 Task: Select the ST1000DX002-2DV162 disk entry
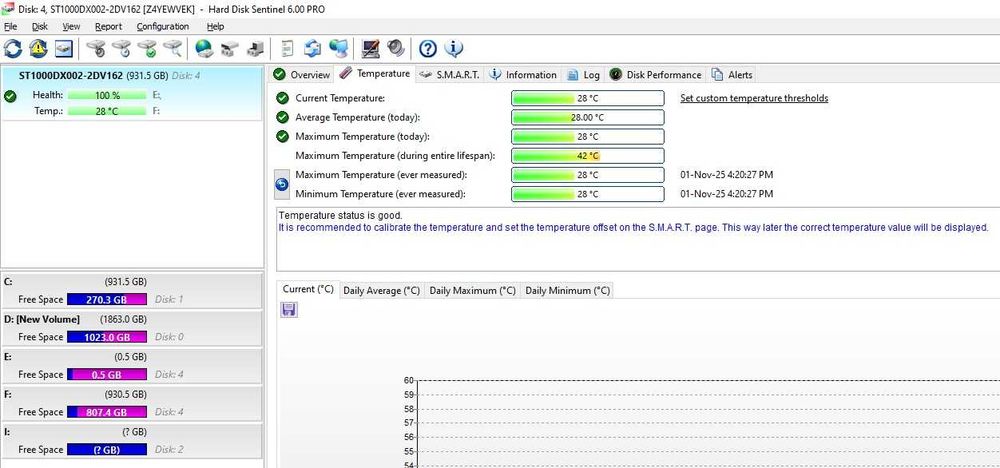(x=132, y=93)
